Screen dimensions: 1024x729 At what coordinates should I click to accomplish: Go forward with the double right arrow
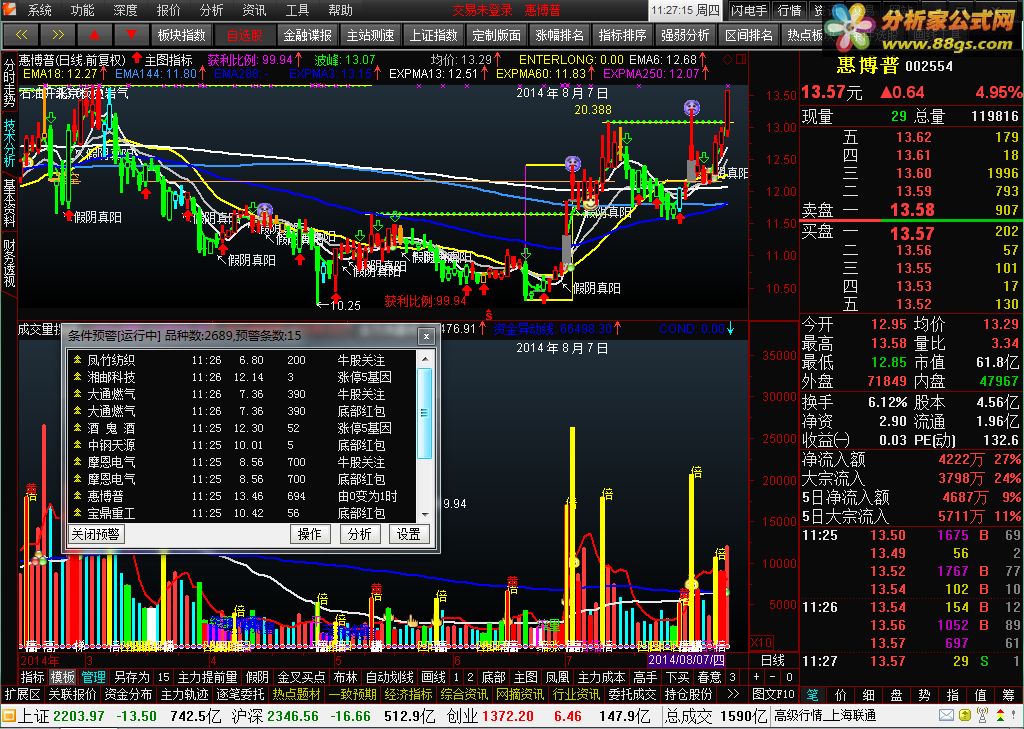pos(57,35)
